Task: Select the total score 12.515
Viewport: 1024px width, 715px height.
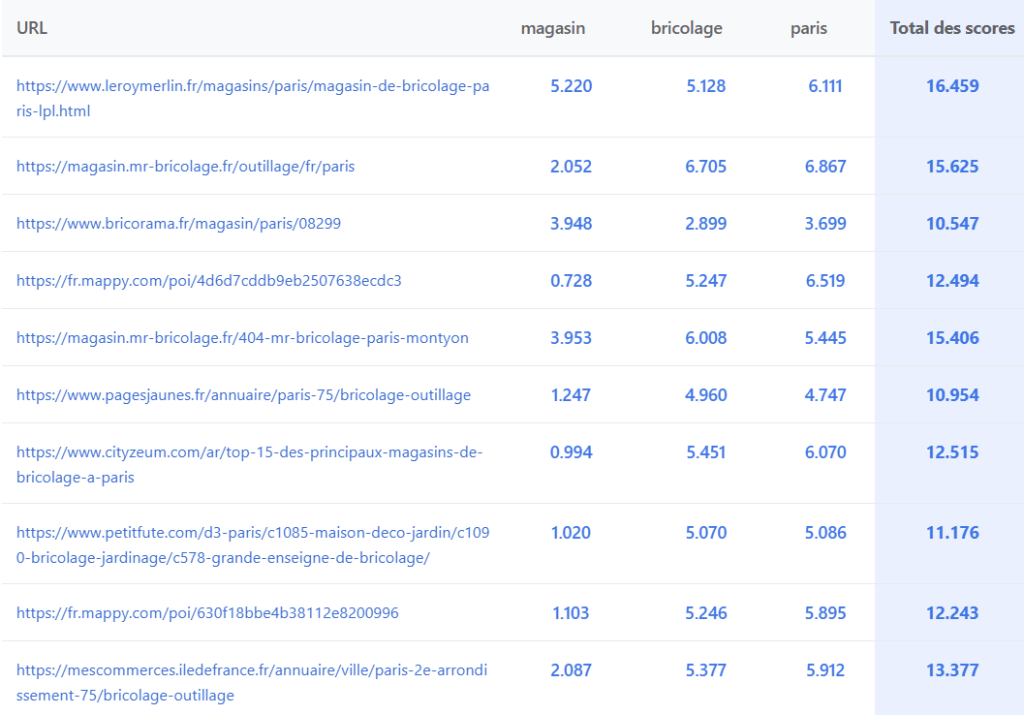Action: tap(952, 452)
